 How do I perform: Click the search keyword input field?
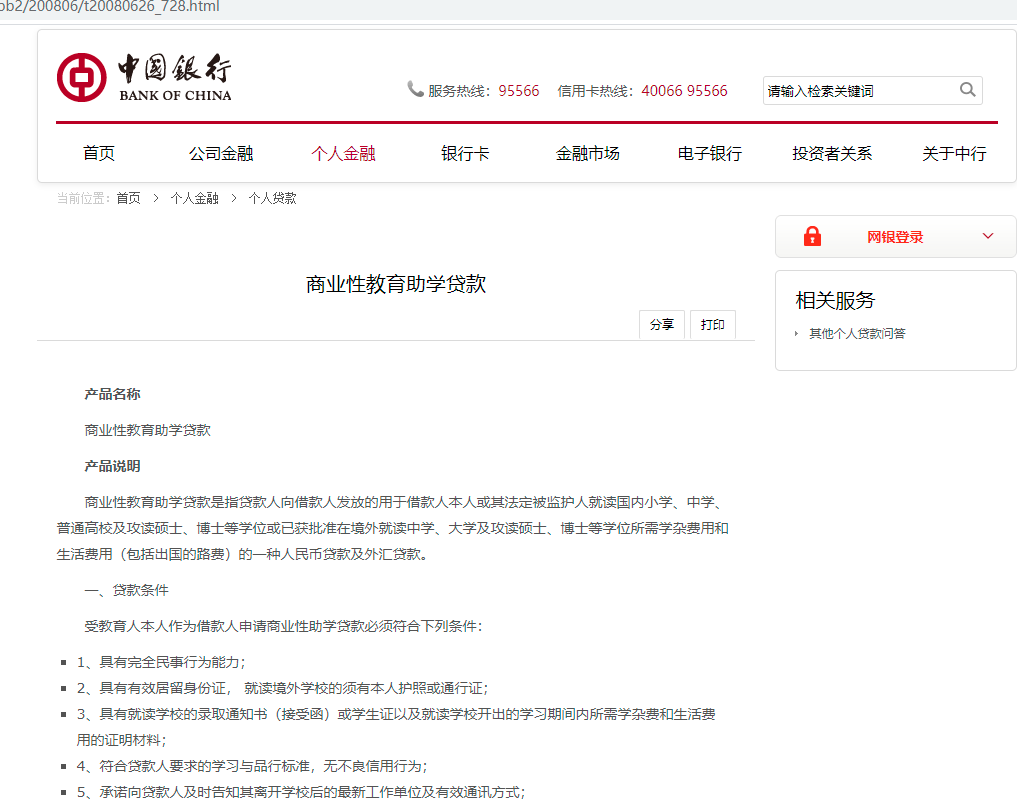[x=858, y=91]
